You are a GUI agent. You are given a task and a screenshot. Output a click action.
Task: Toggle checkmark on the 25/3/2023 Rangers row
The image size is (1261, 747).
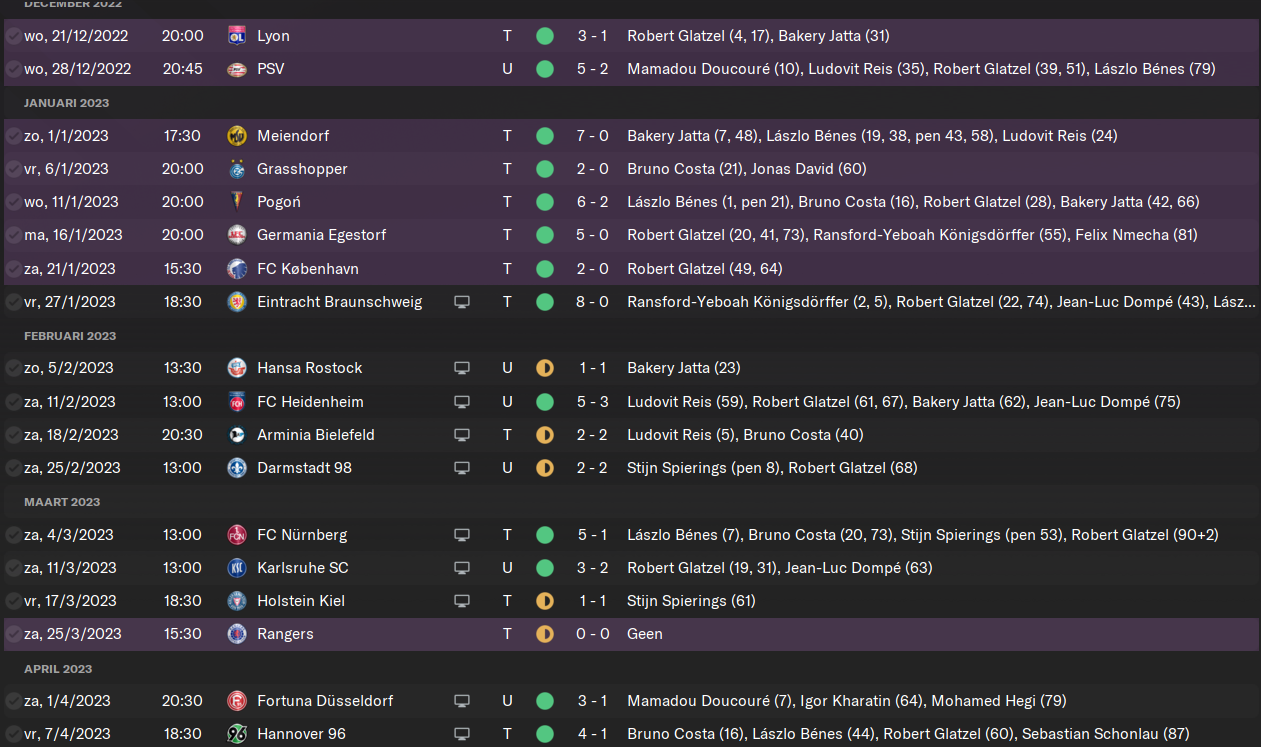point(13,634)
